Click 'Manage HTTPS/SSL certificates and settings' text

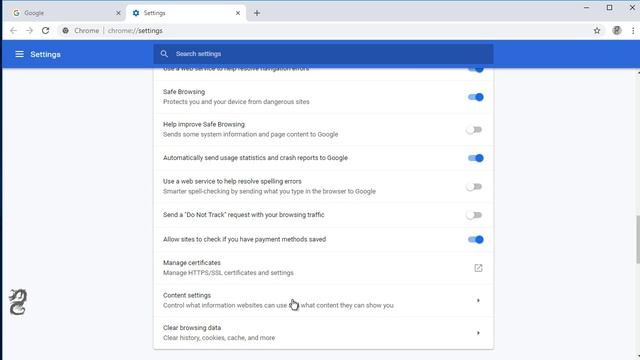[x=228, y=273]
